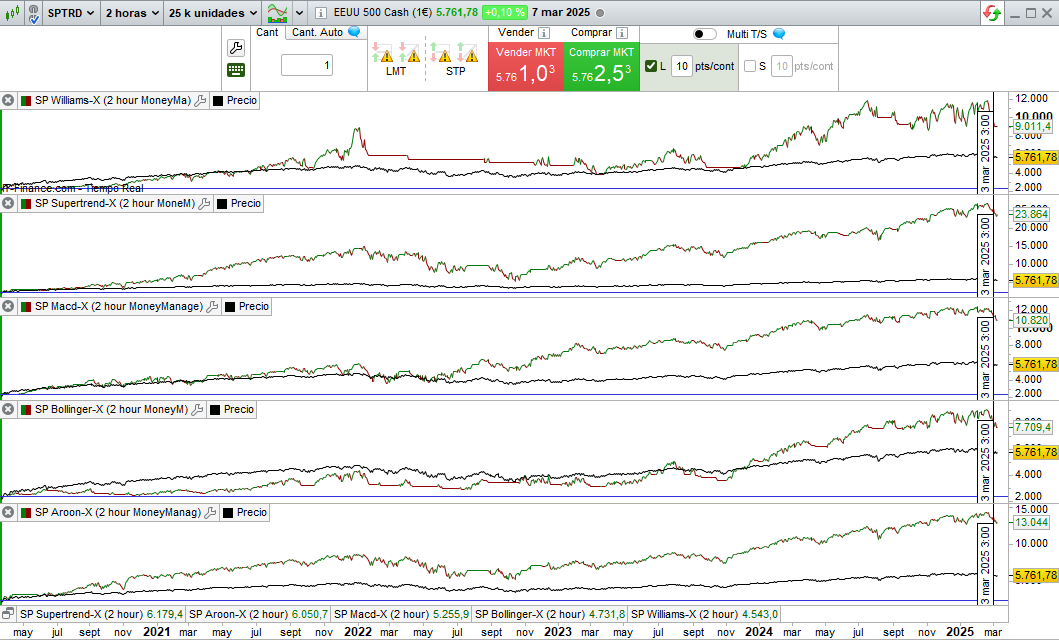
Task: Click the wrench settings icon in order panel
Action: tap(236, 48)
